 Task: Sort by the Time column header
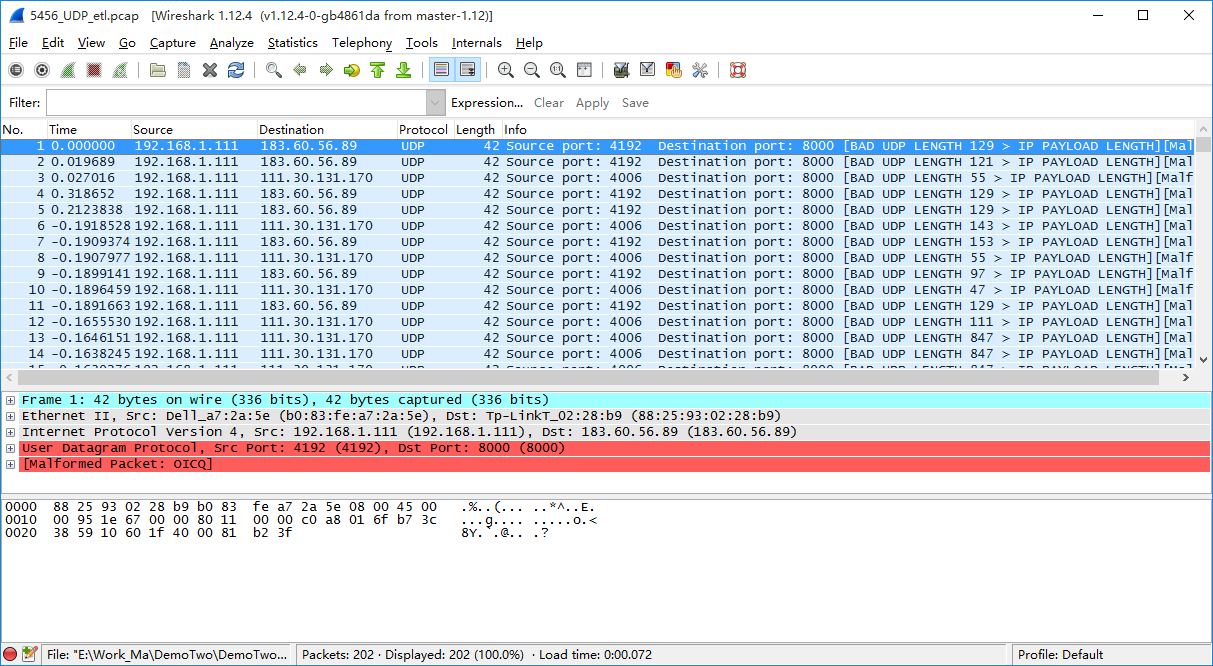tap(89, 130)
